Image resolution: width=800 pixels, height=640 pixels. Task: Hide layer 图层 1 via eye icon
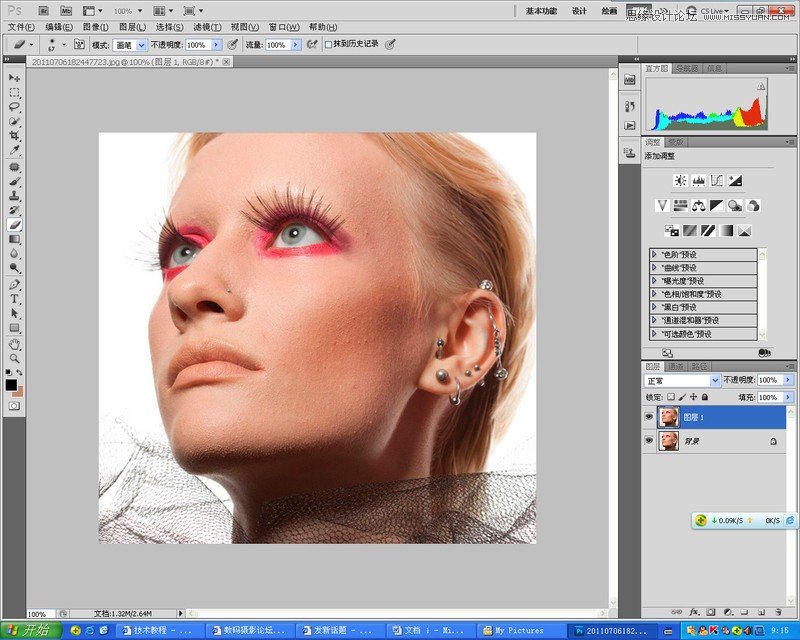pos(648,416)
